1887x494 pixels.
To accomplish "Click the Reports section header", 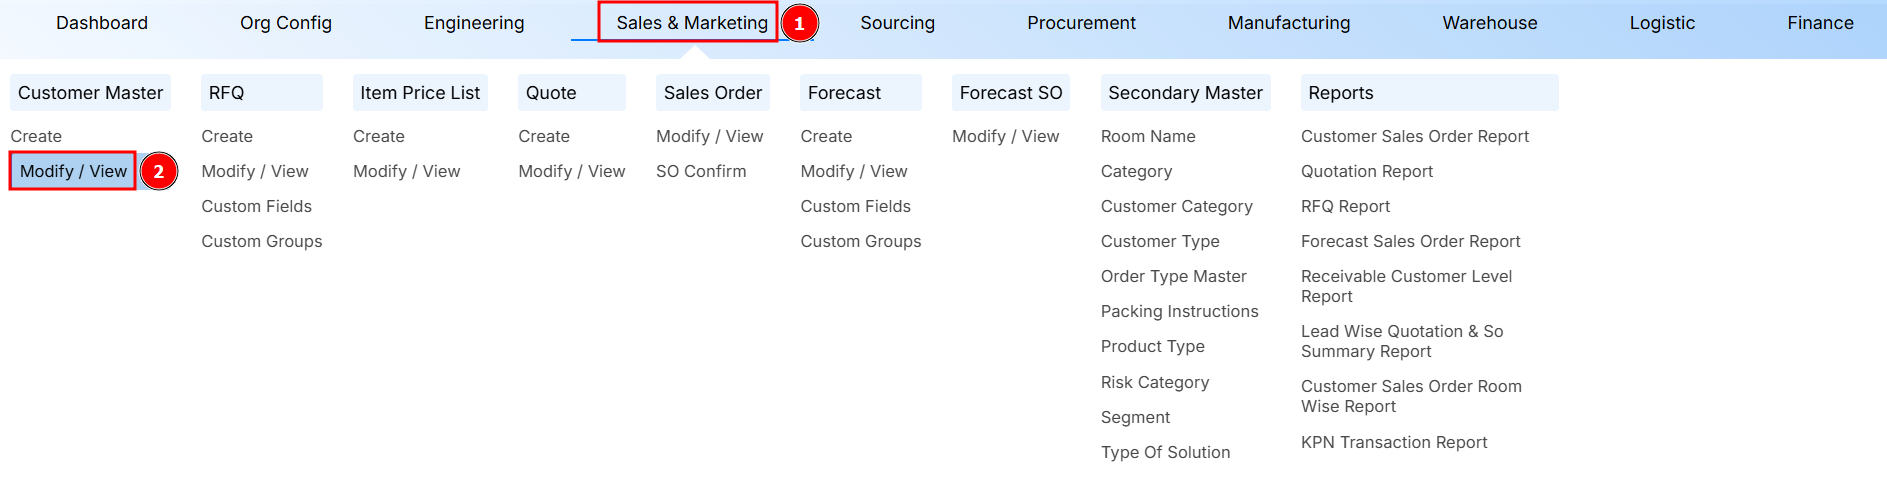I will pyautogui.click(x=1340, y=93).
